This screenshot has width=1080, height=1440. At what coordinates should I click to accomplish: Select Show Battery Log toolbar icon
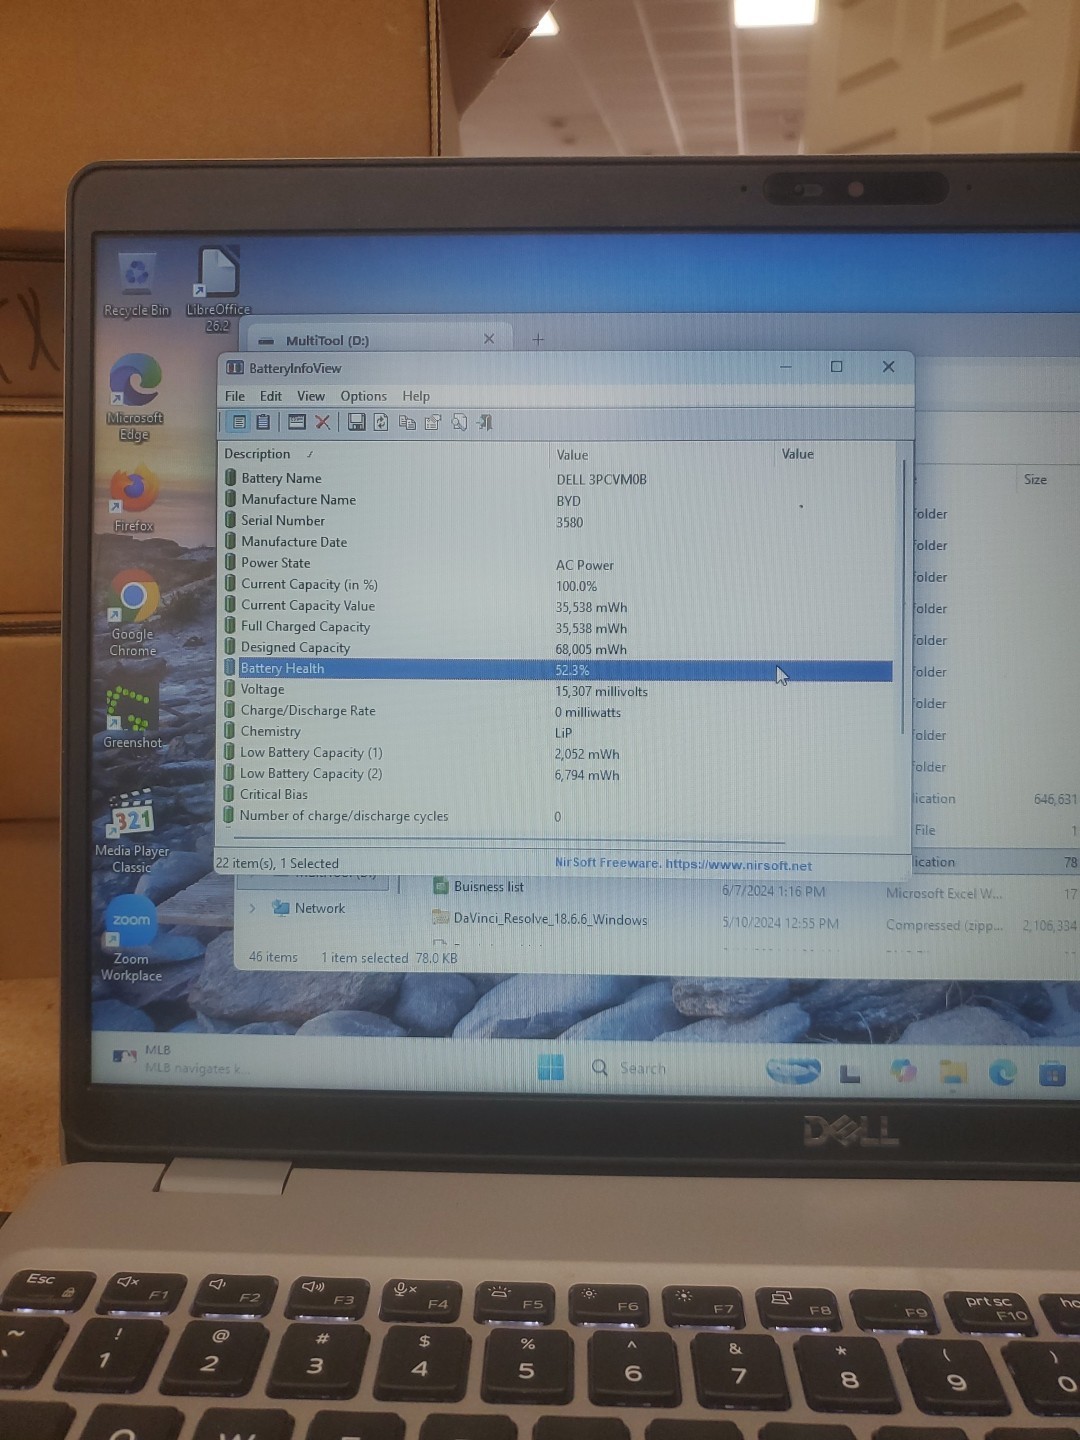(x=263, y=422)
